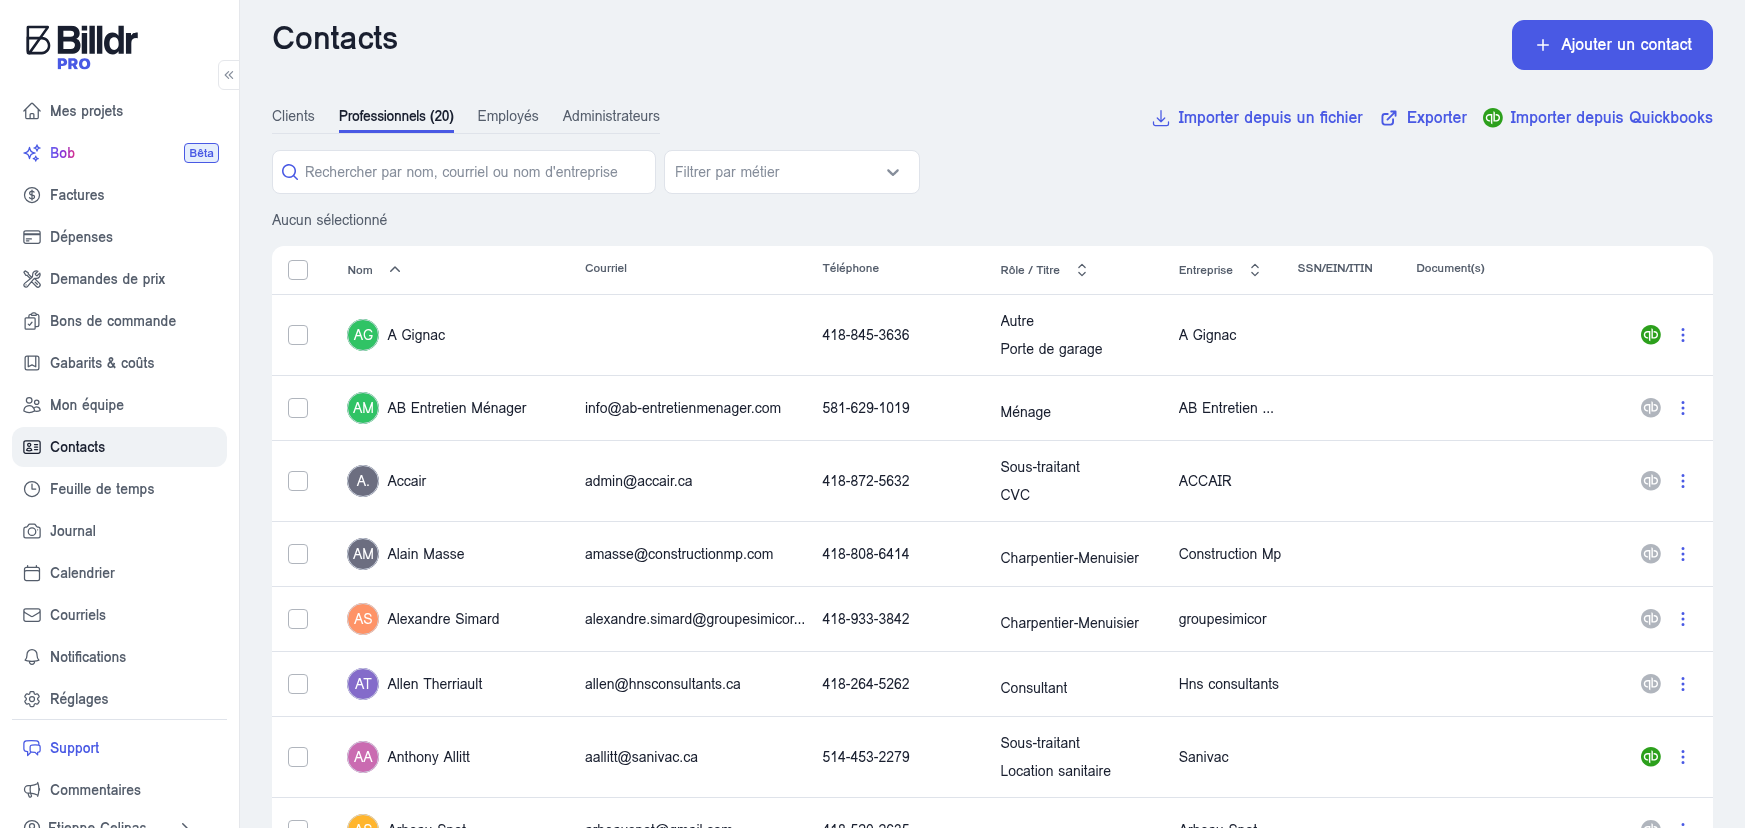1745x828 pixels.
Task: Click the QuickBooks icon for Anthony Allitt
Action: tap(1651, 757)
